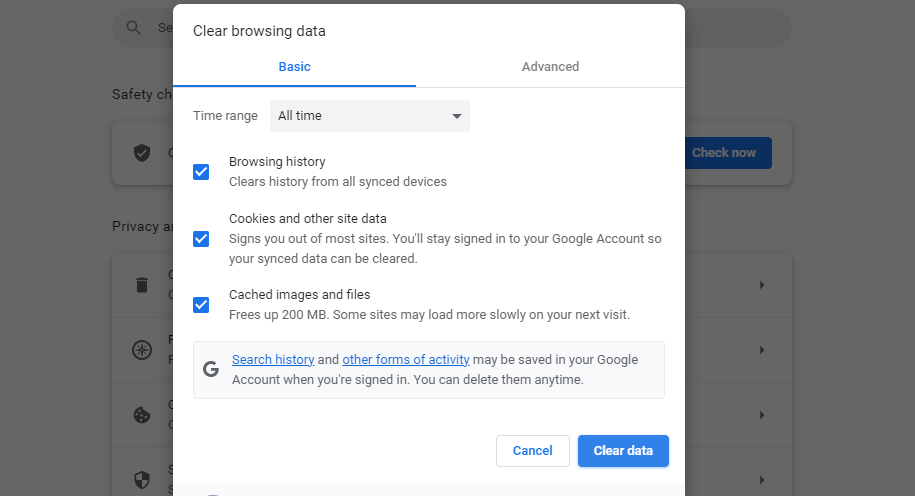Click the Check now button
This screenshot has width=915, height=496.
pos(724,153)
